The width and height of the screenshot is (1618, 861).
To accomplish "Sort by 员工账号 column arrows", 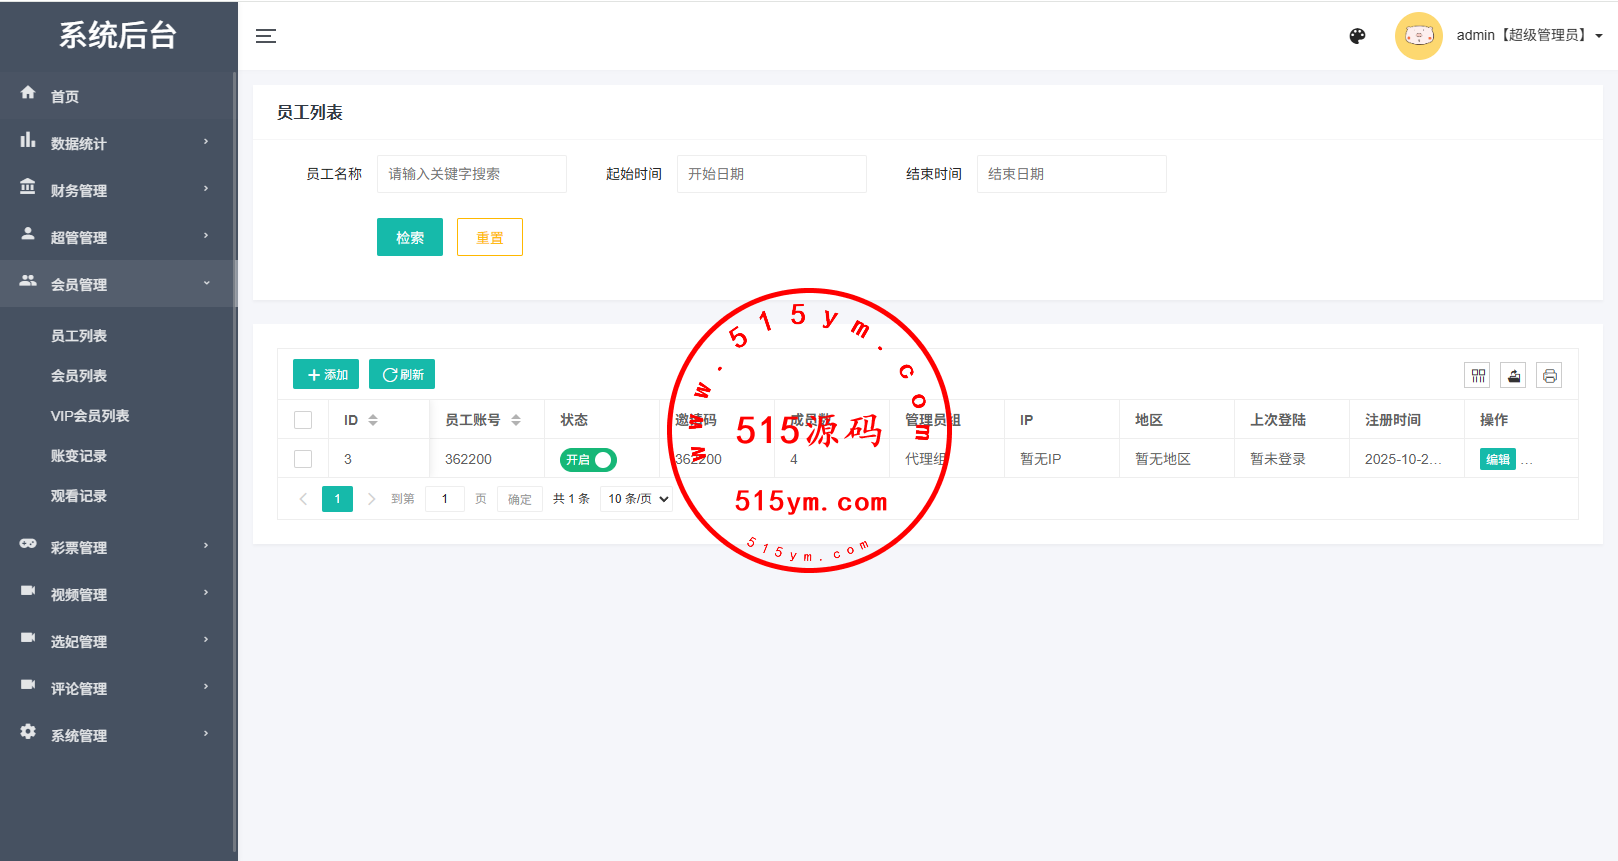I will click(x=516, y=420).
